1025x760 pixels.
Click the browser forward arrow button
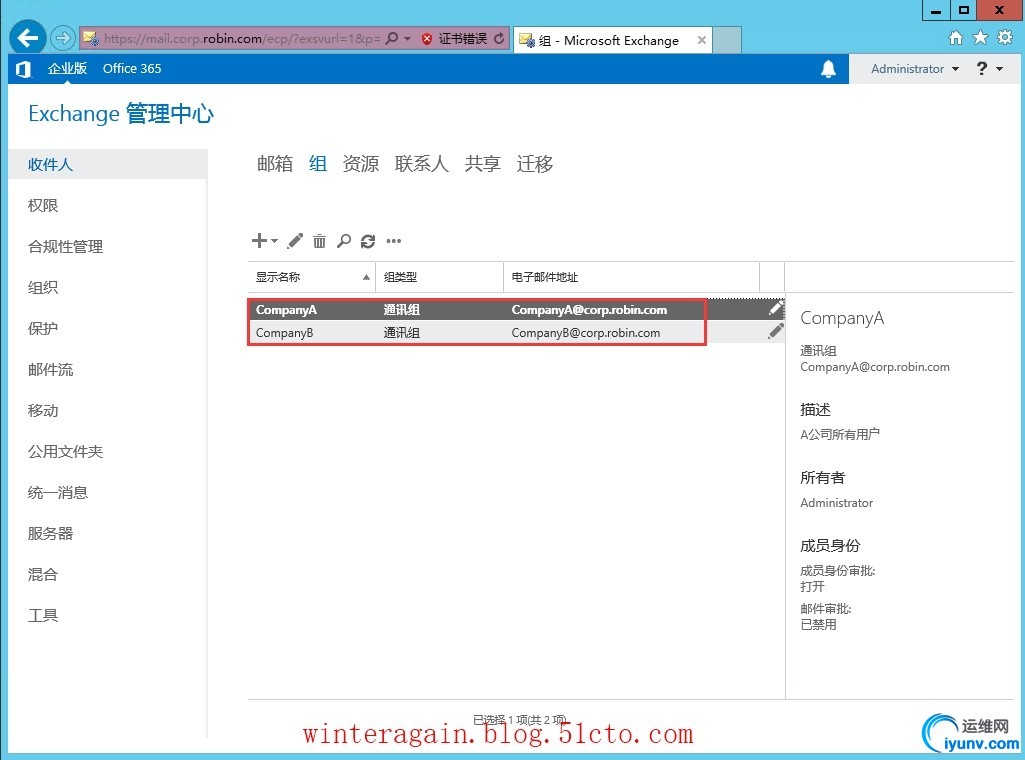point(63,39)
